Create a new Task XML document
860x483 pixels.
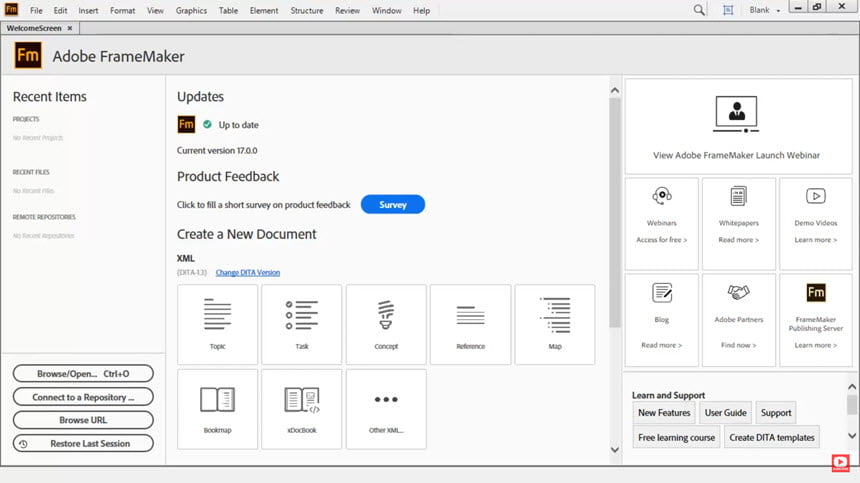coord(302,325)
